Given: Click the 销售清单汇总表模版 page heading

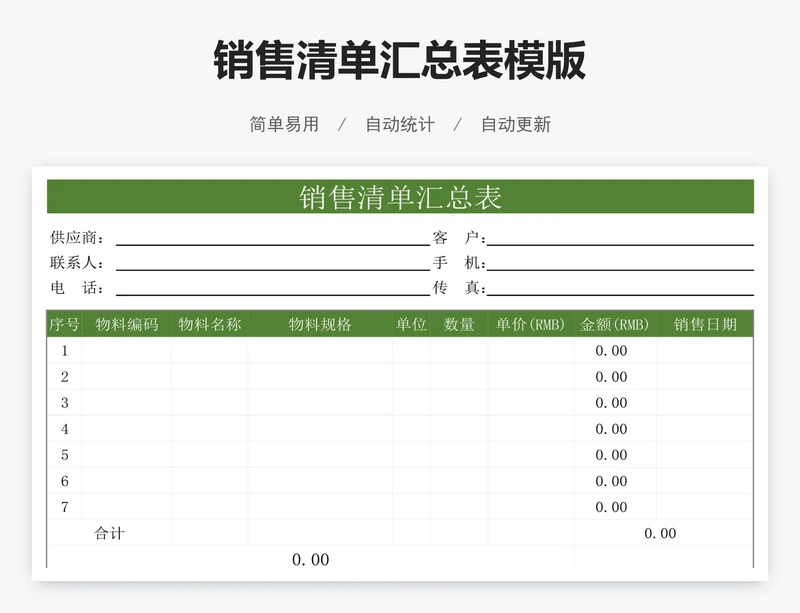Looking at the screenshot, I should pos(399,60).
